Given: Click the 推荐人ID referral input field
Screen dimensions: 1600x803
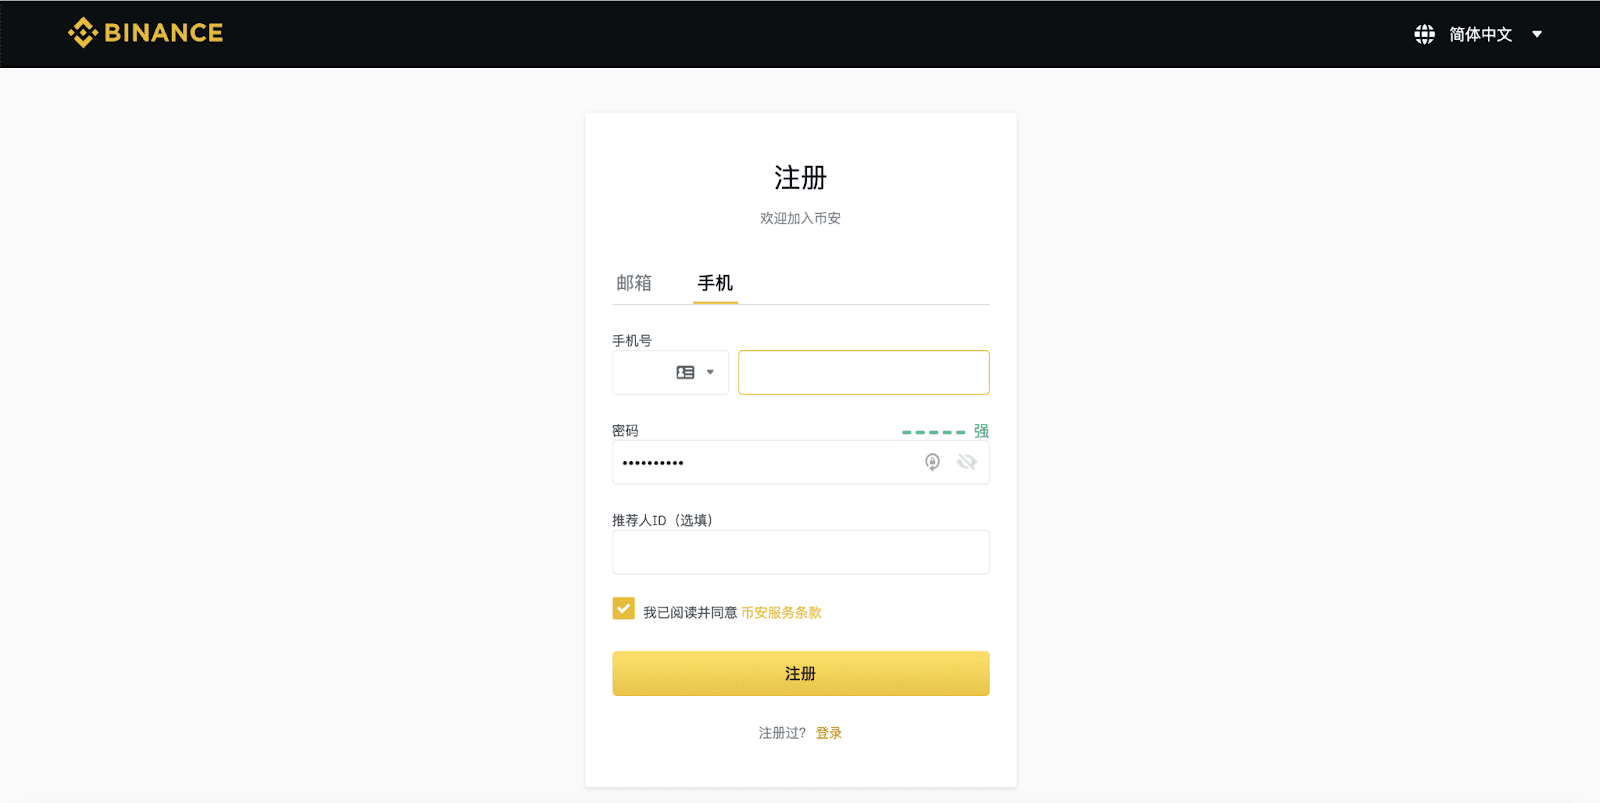Looking at the screenshot, I should tap(800, 552).
